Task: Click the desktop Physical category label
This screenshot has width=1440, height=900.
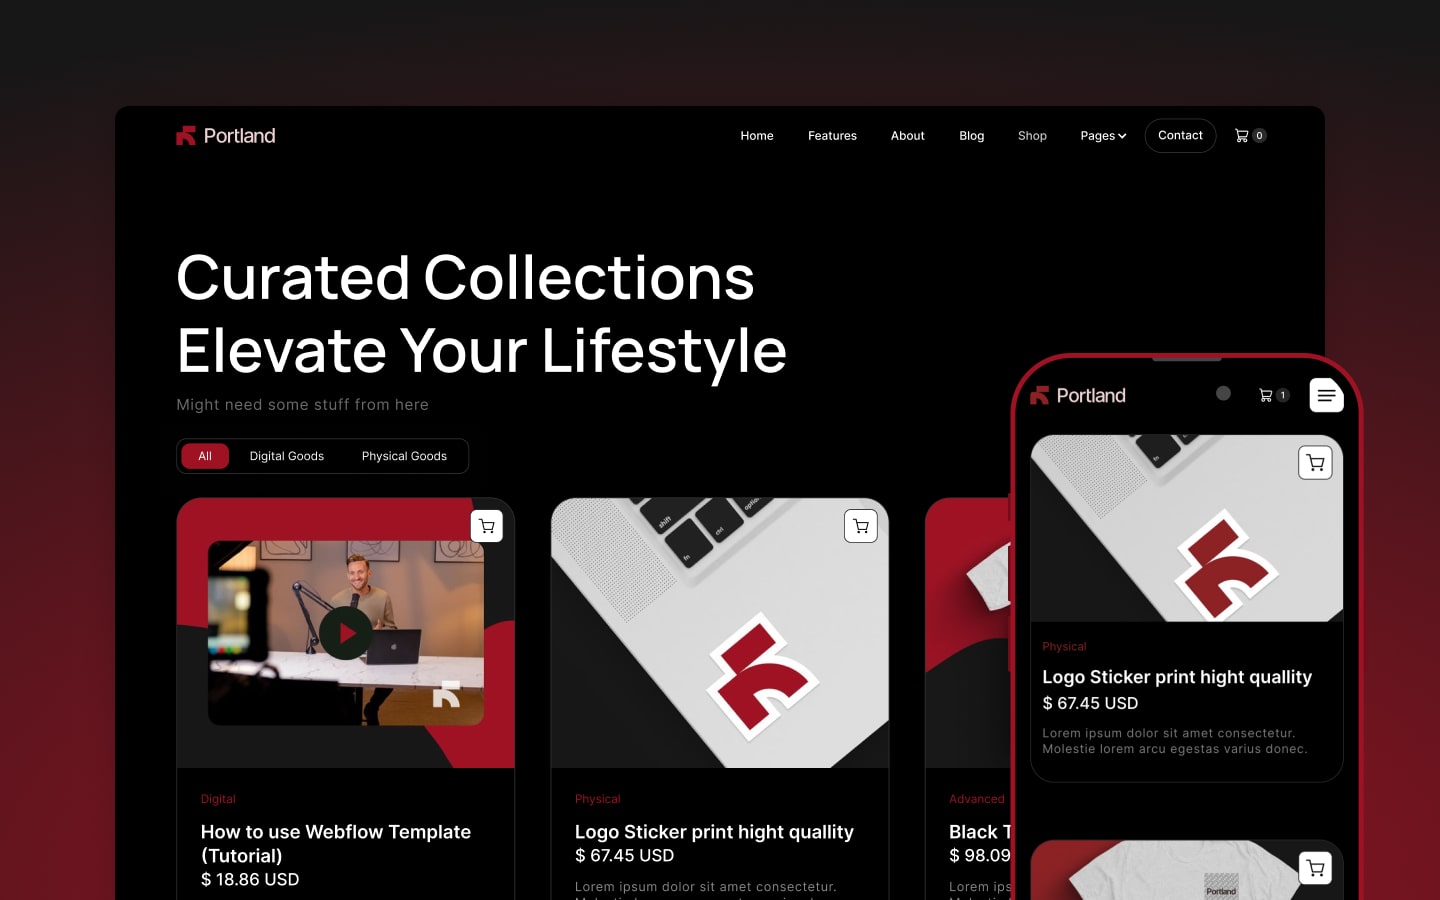Action: pos(598,799)
